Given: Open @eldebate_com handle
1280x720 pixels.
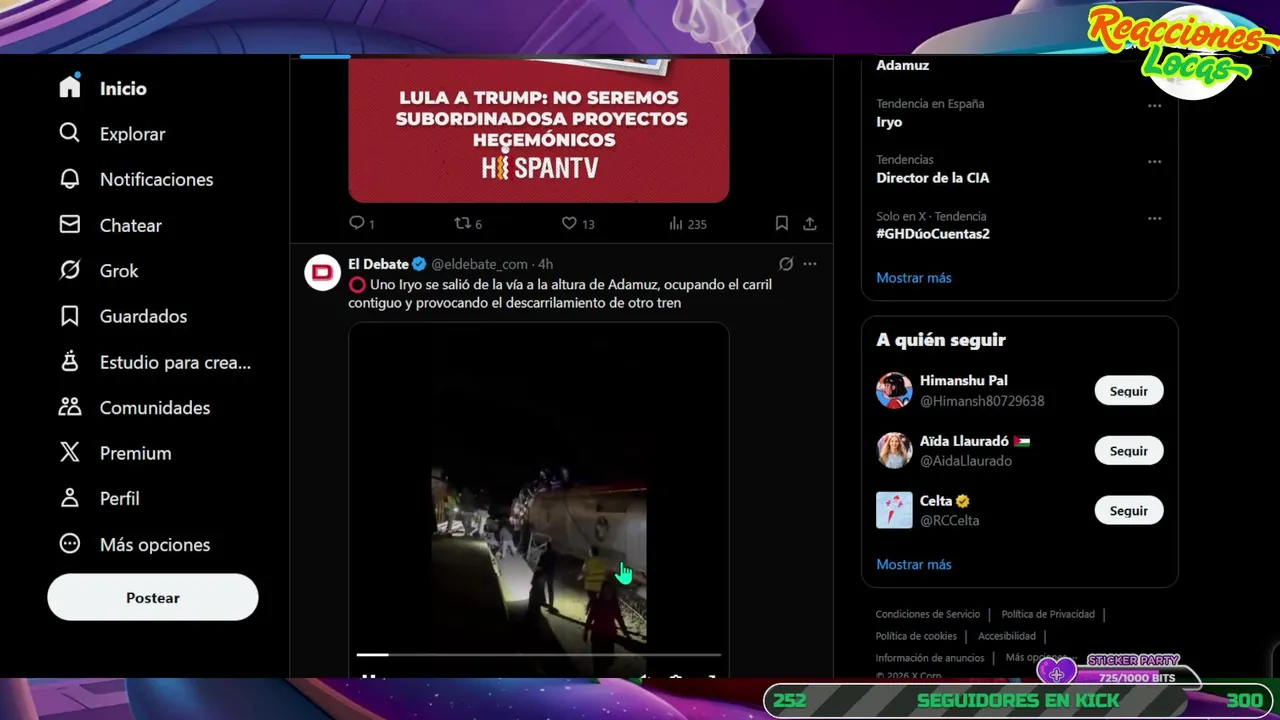Looking at the screenshot, I should 479,264.
